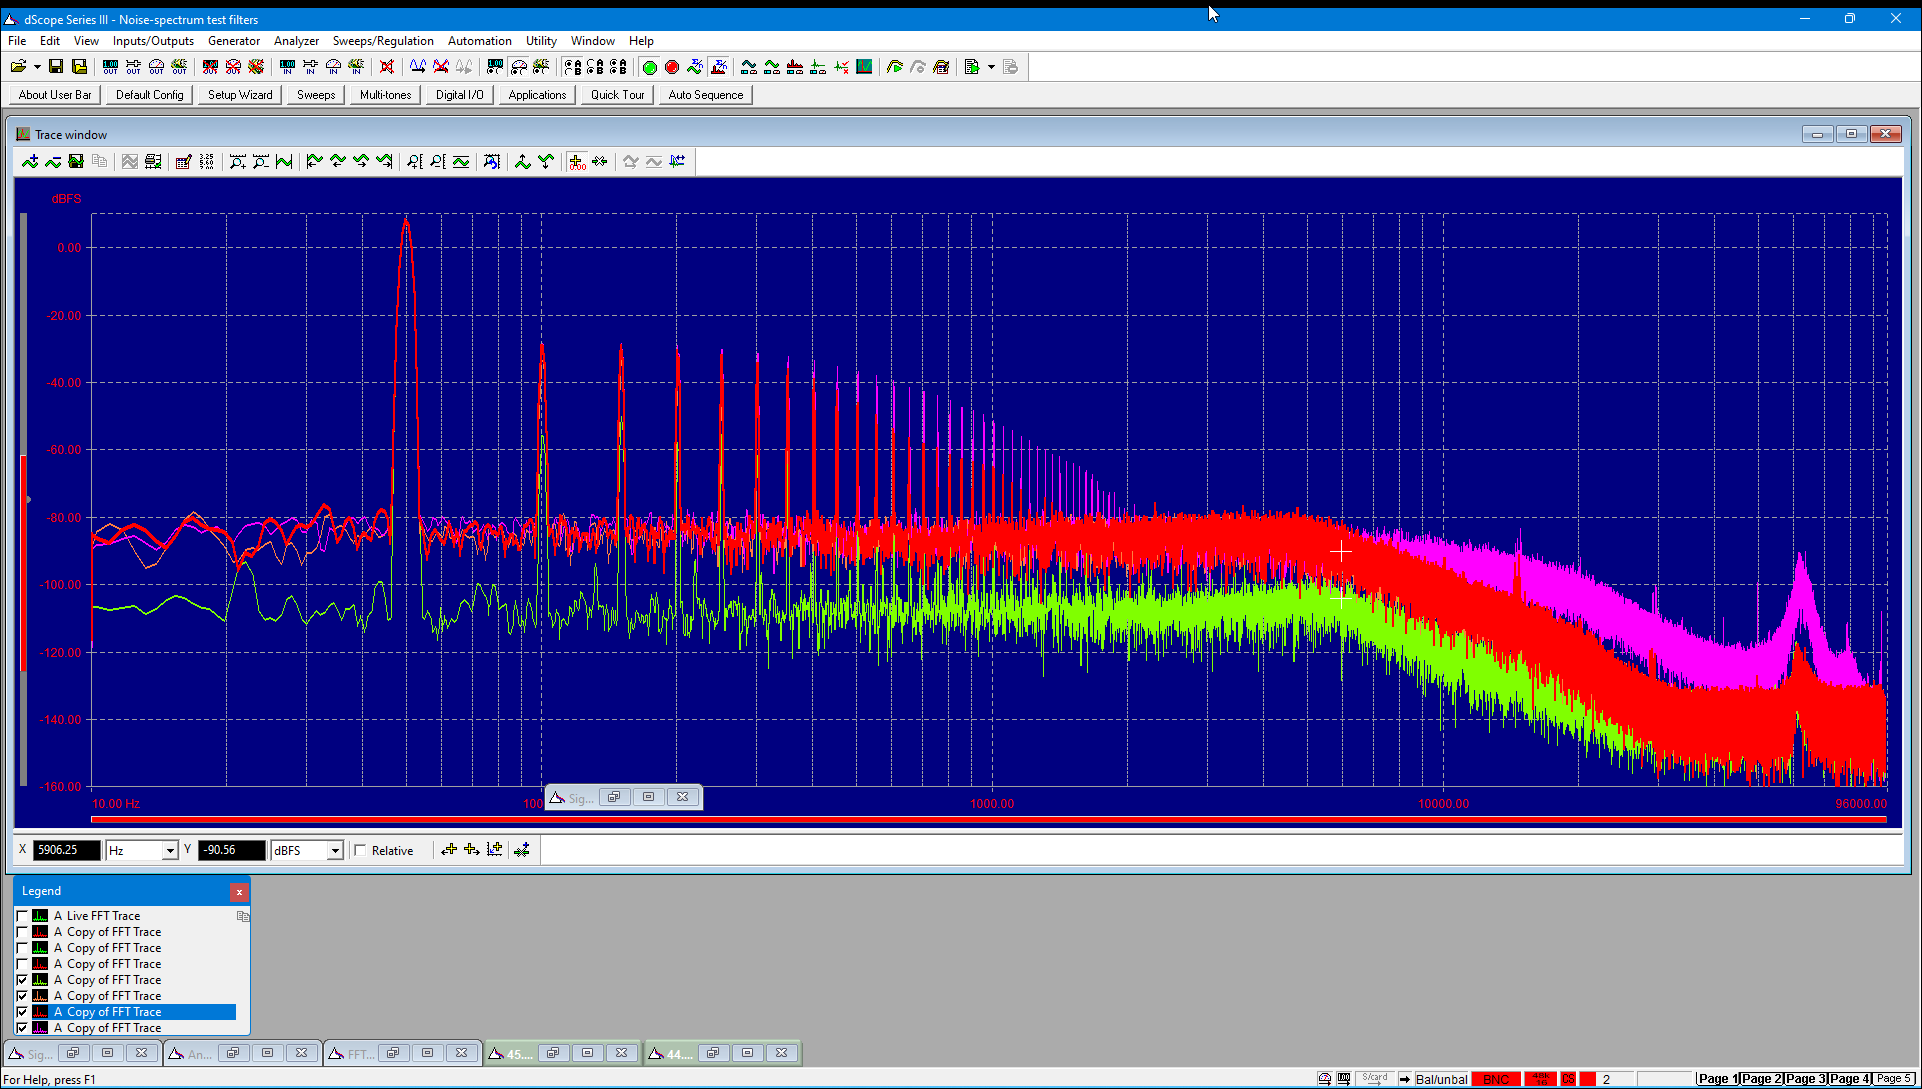The width and height of the screenshot is (1922, 1089).
Task: Click the floppy disk save icon
Action: point(56,67)
